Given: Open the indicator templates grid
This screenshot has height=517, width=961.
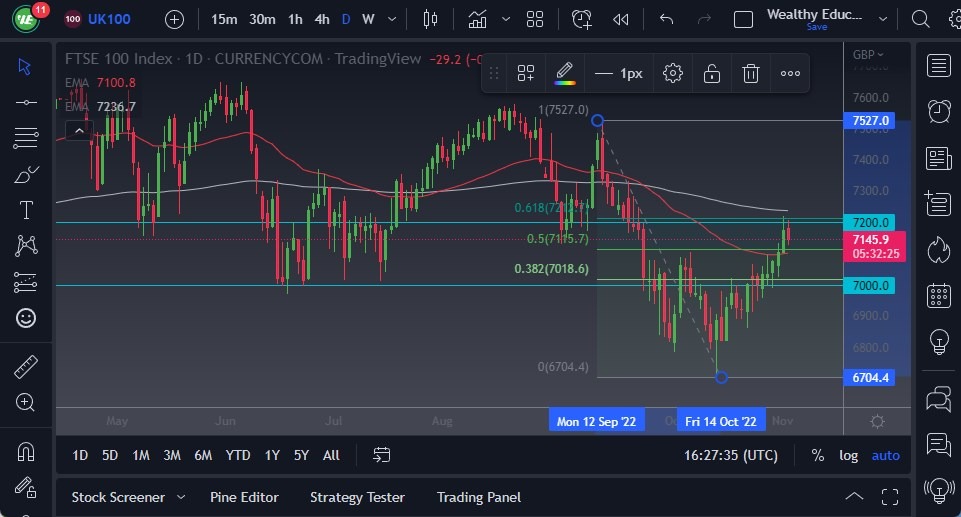Looking at the screenshot, I should [534, 20].
